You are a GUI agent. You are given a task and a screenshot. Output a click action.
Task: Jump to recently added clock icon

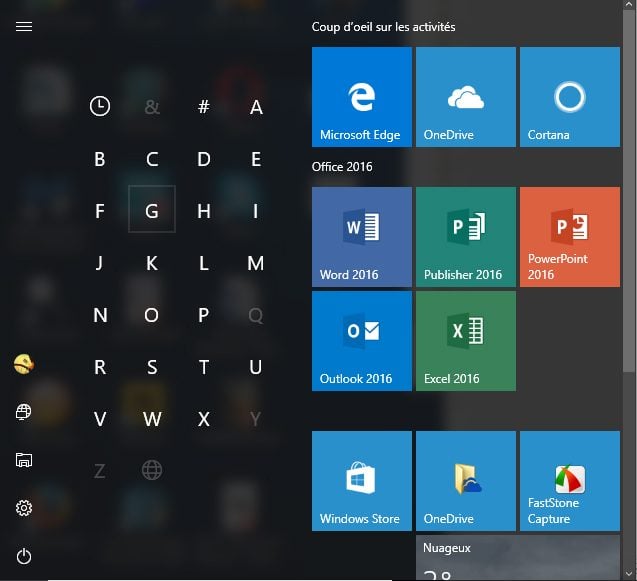(100, 106)
